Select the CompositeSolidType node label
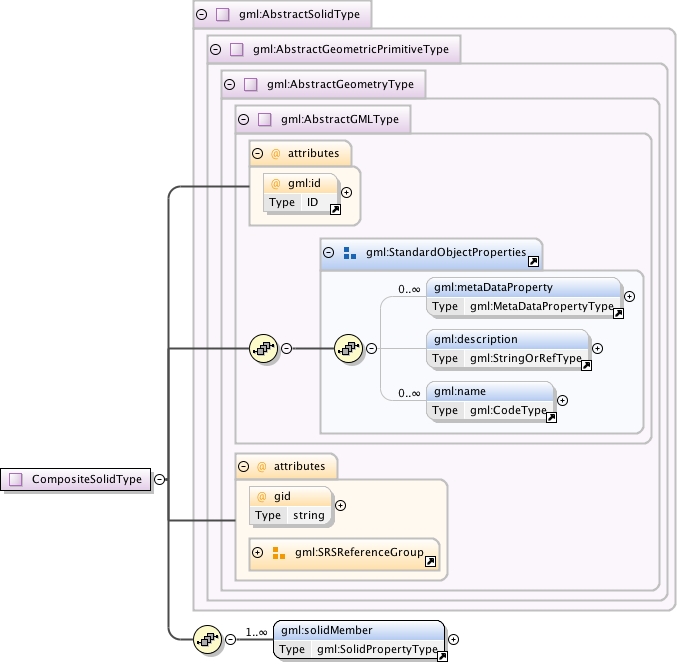 (87, 479)
